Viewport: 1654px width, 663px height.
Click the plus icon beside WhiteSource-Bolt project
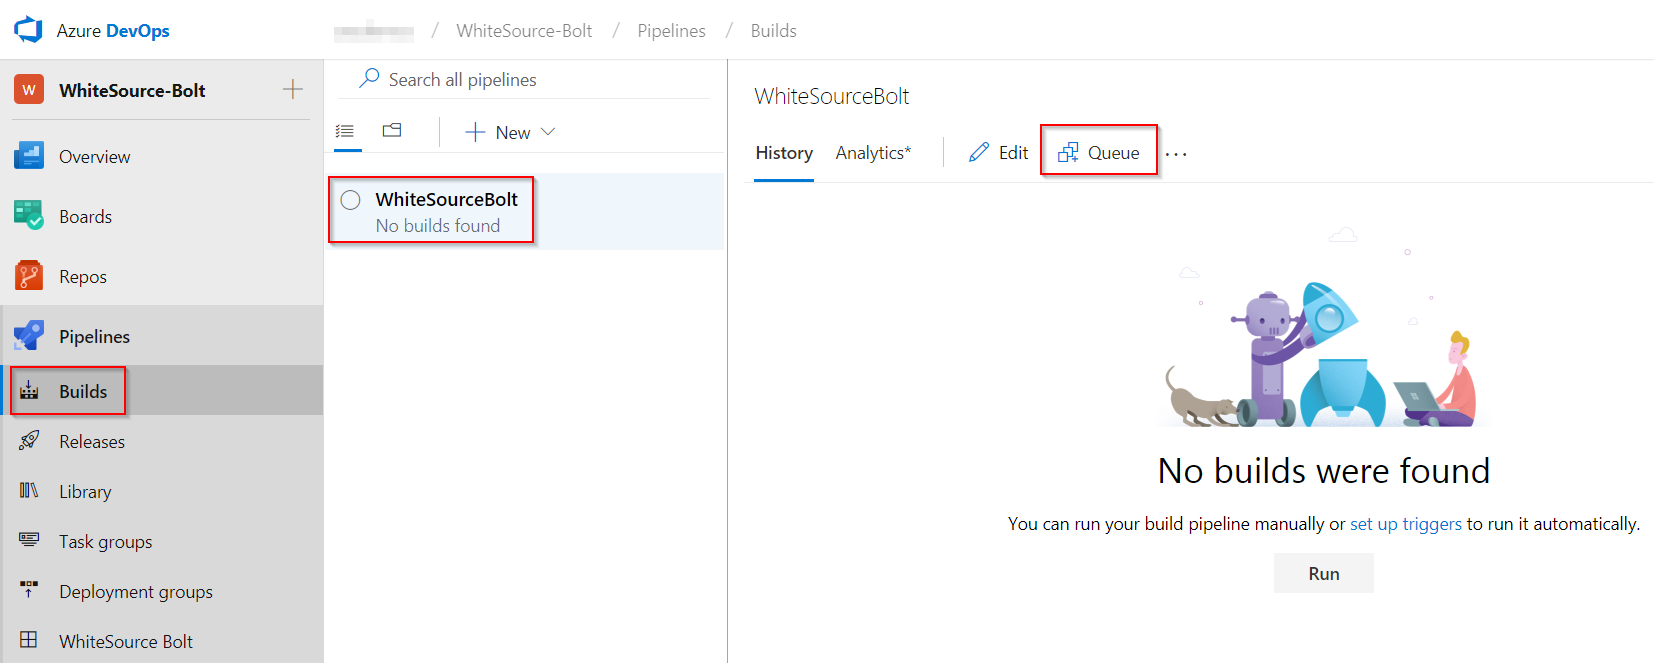(293, 90)
